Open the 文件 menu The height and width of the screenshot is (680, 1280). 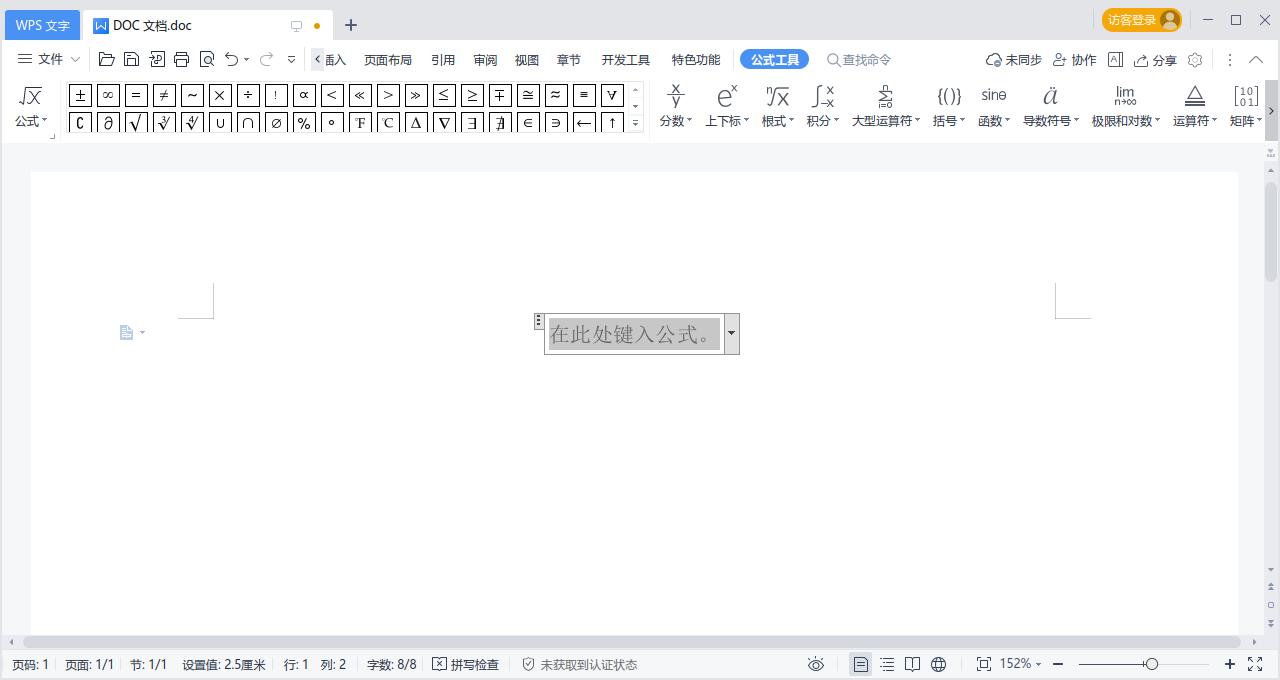pyautogui.click(x=48, y=59)
